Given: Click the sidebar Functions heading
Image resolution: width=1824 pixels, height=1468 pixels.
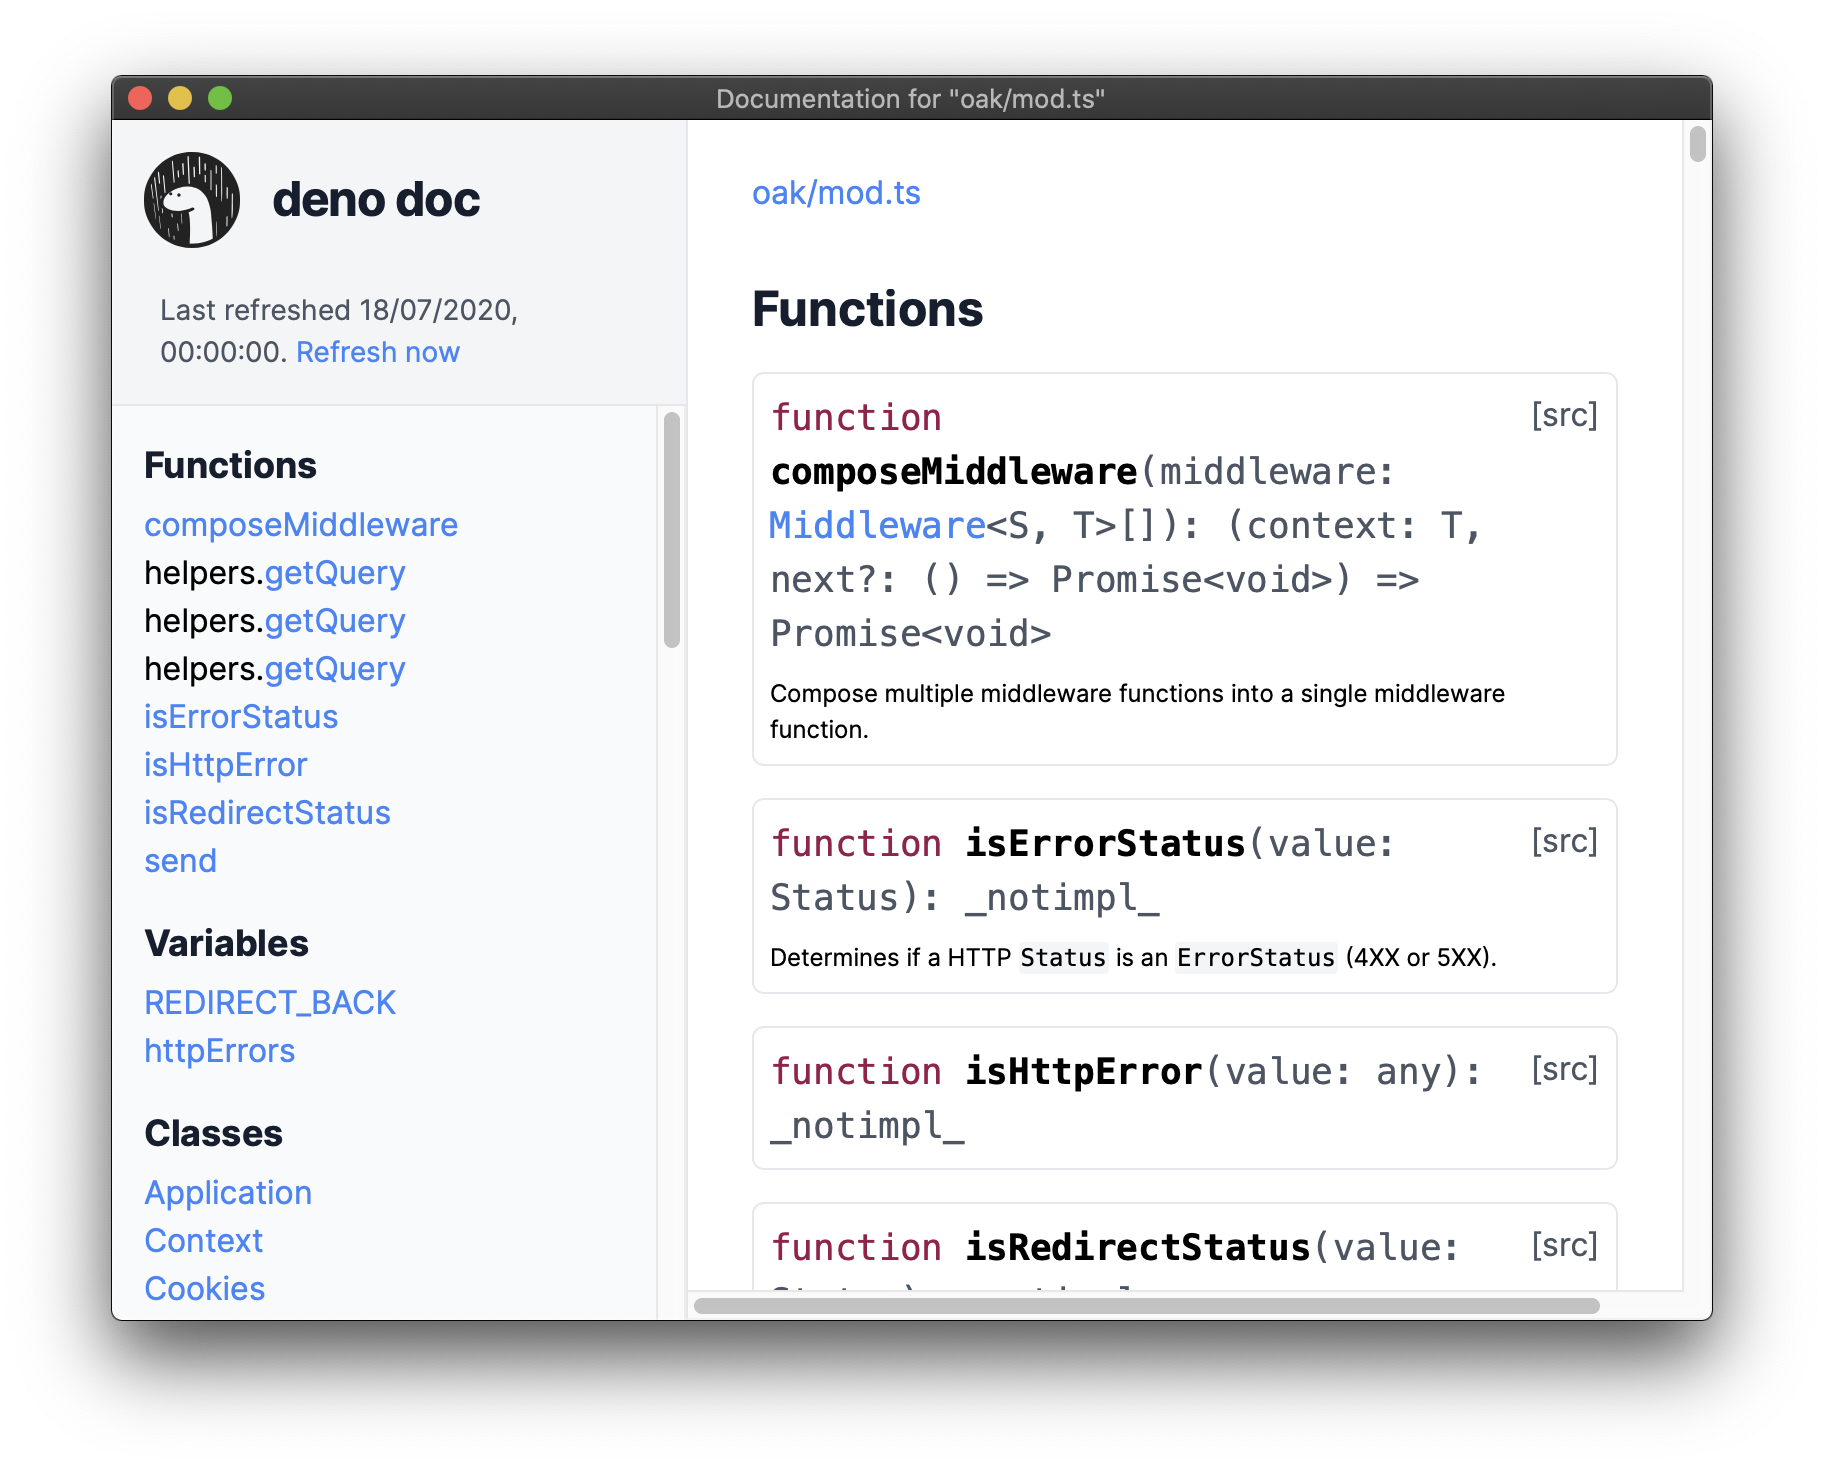Looking at the screenshot, I should pyautogui.click(x=230, y=465).
